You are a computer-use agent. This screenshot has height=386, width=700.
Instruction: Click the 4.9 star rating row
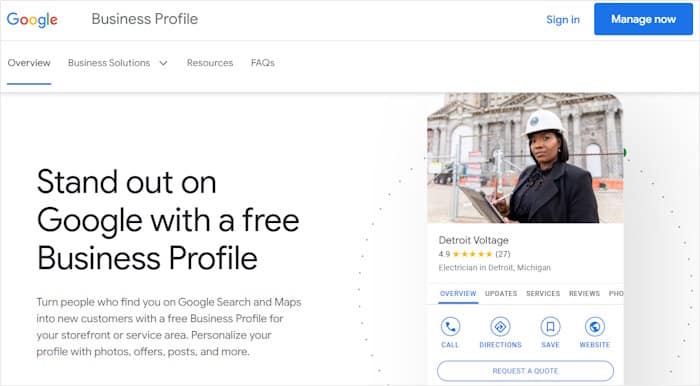click(474, 254)
